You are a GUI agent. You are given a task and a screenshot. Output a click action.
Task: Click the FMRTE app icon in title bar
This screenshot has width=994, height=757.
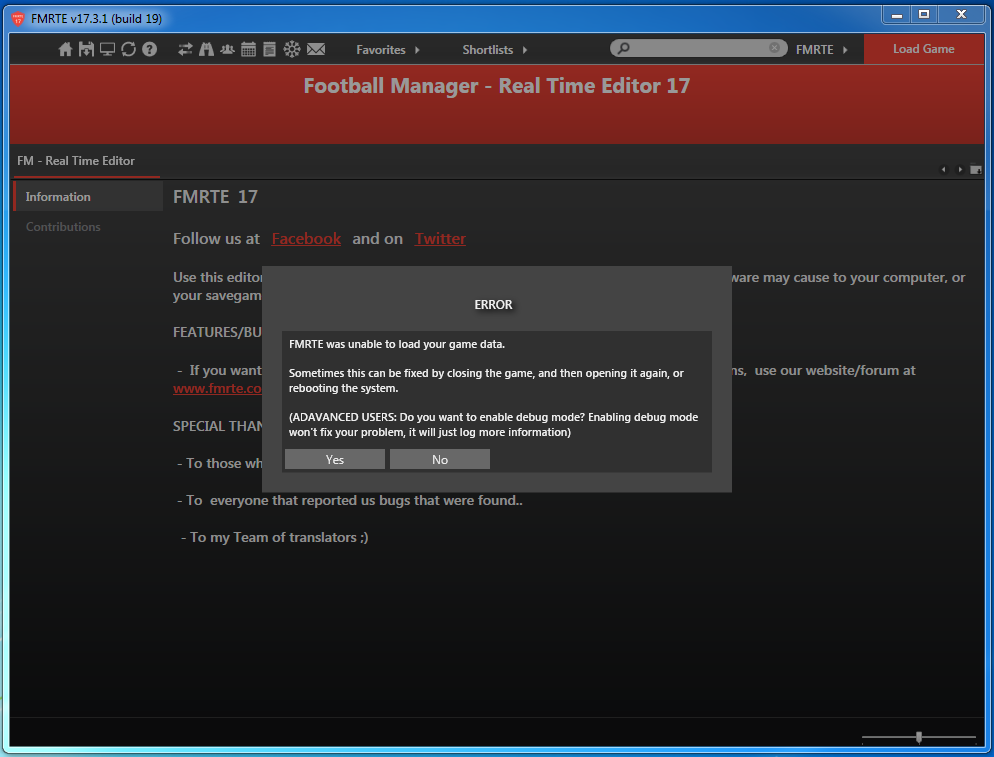18,19
